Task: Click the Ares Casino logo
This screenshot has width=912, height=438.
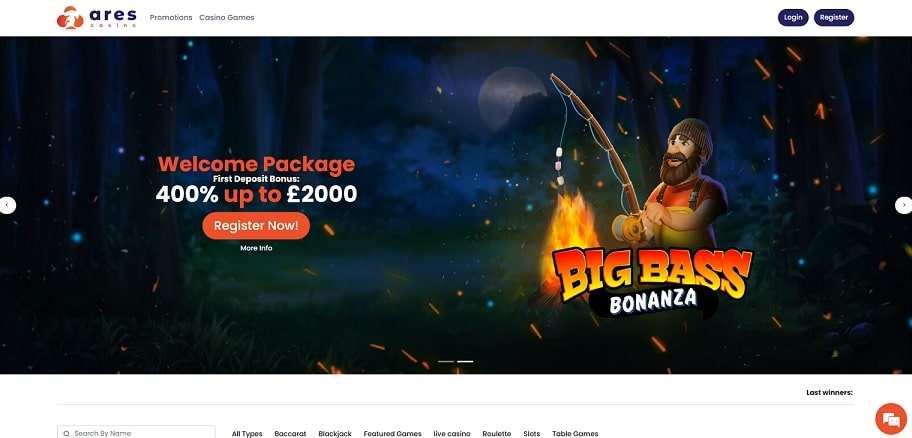Action: [x=97, y=17]
